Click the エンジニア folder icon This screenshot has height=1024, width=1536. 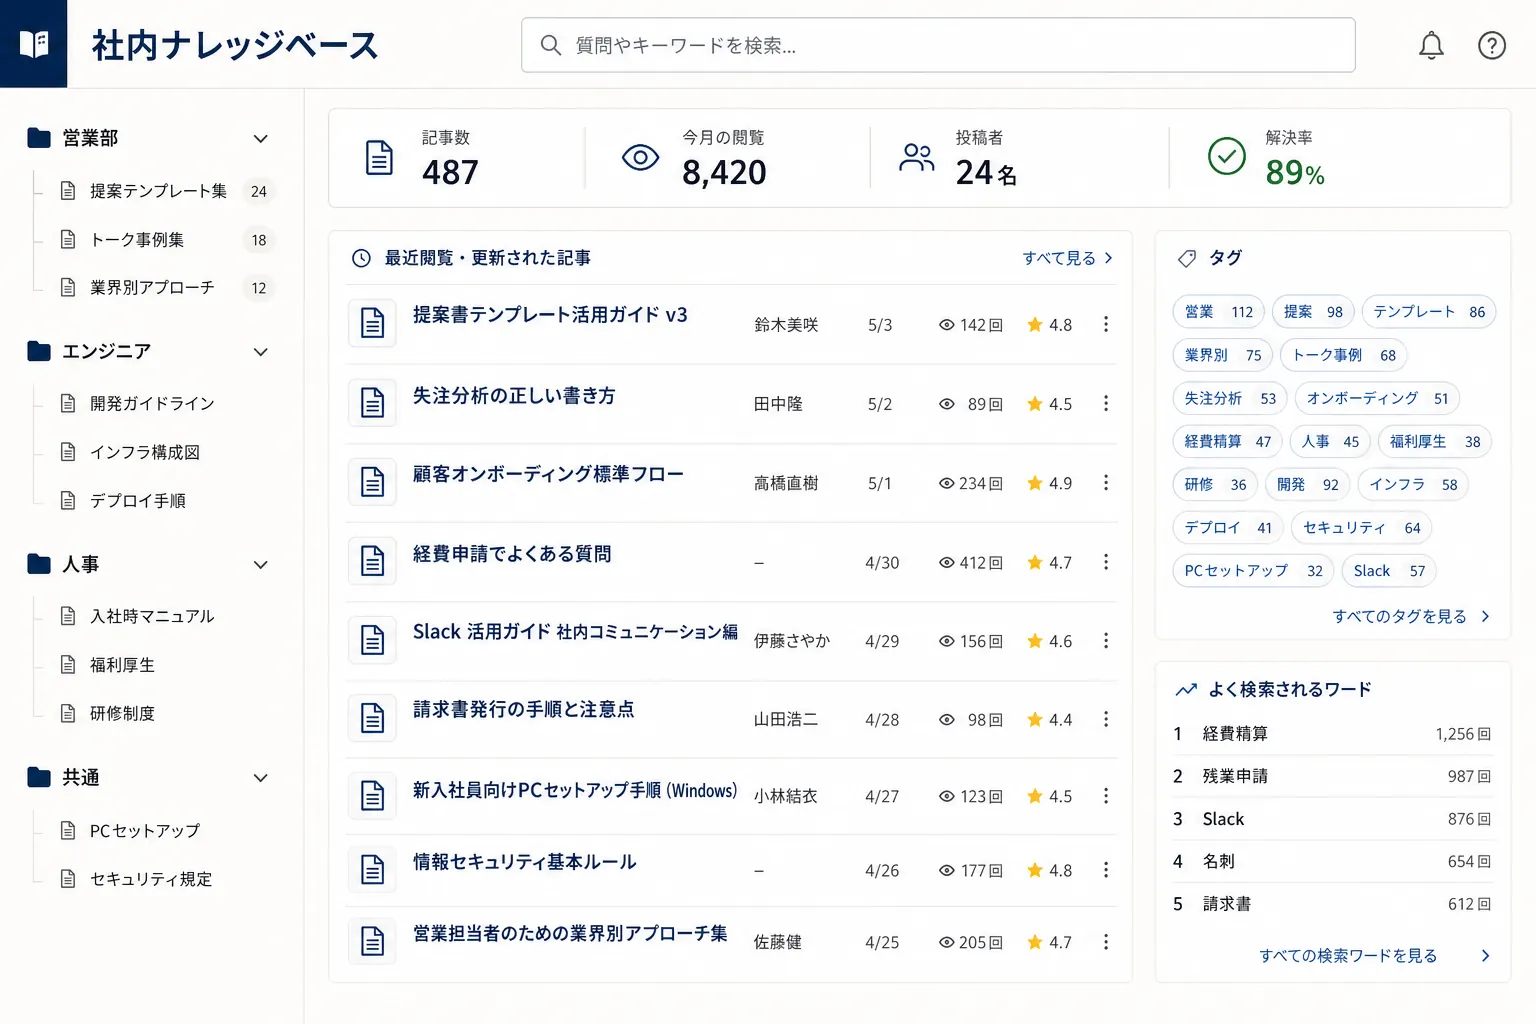39,351
